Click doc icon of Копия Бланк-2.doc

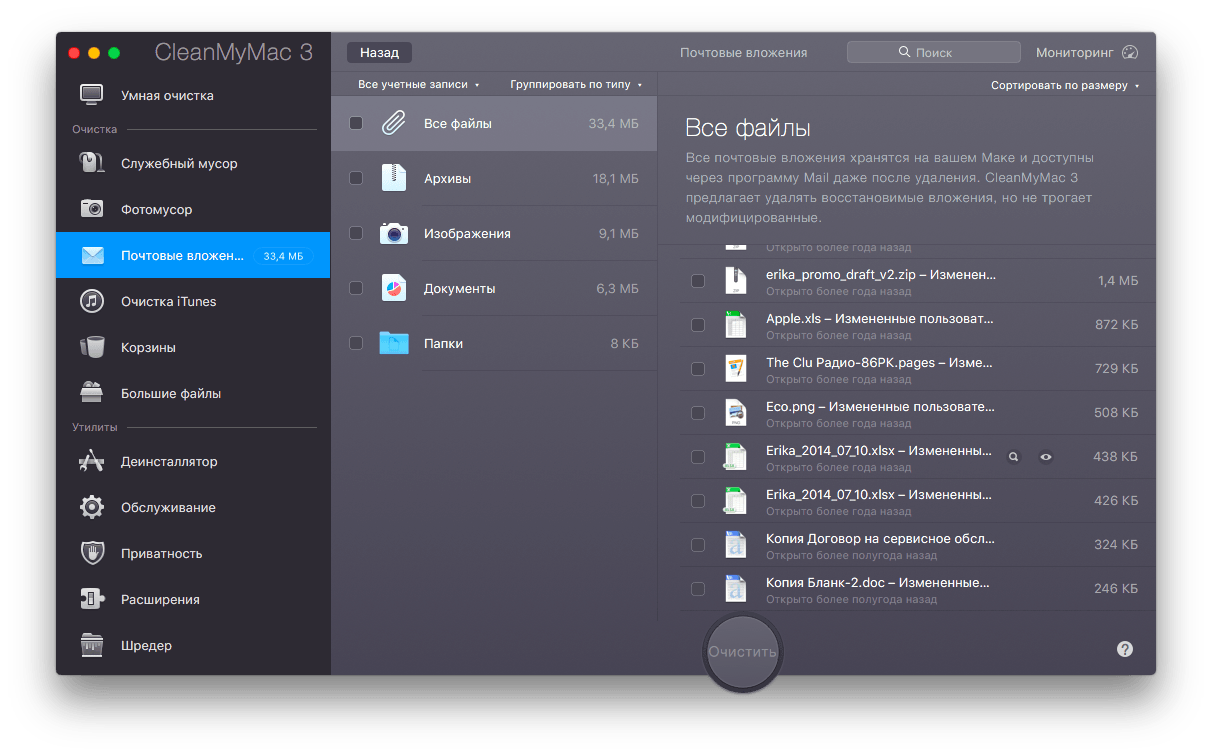[x=735, y=589]
